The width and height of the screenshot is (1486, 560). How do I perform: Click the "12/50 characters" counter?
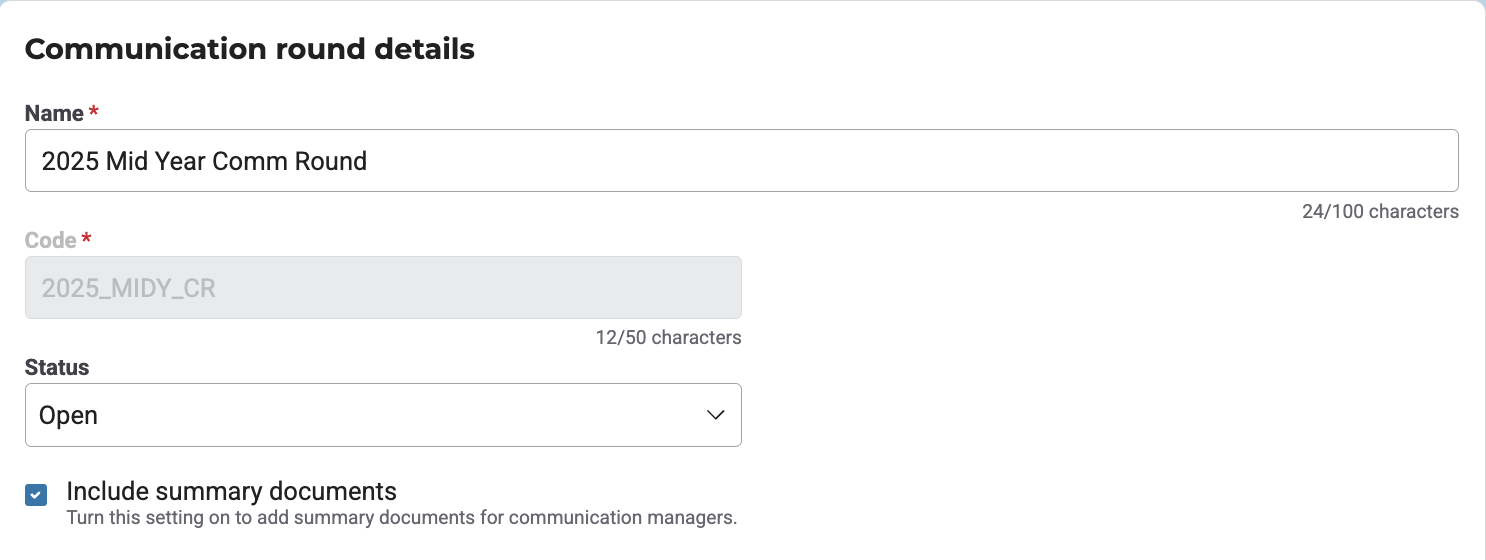tap(668, 338)
